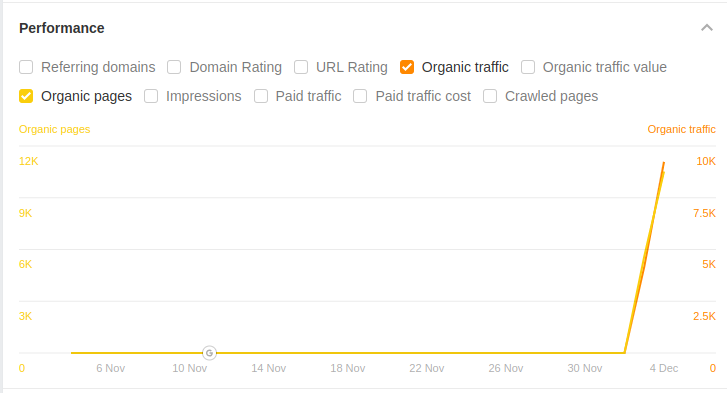This screenshot has width=727, height=393.
Task: Uncheck the Organic traffic checkbox
Action: tap(407, 67)
